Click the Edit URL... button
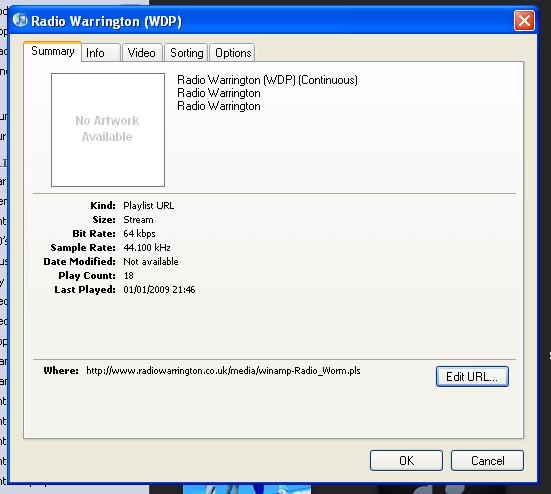The height and width of the screenshot is (494, 551). pyautogui.click(x=472, y=376)
